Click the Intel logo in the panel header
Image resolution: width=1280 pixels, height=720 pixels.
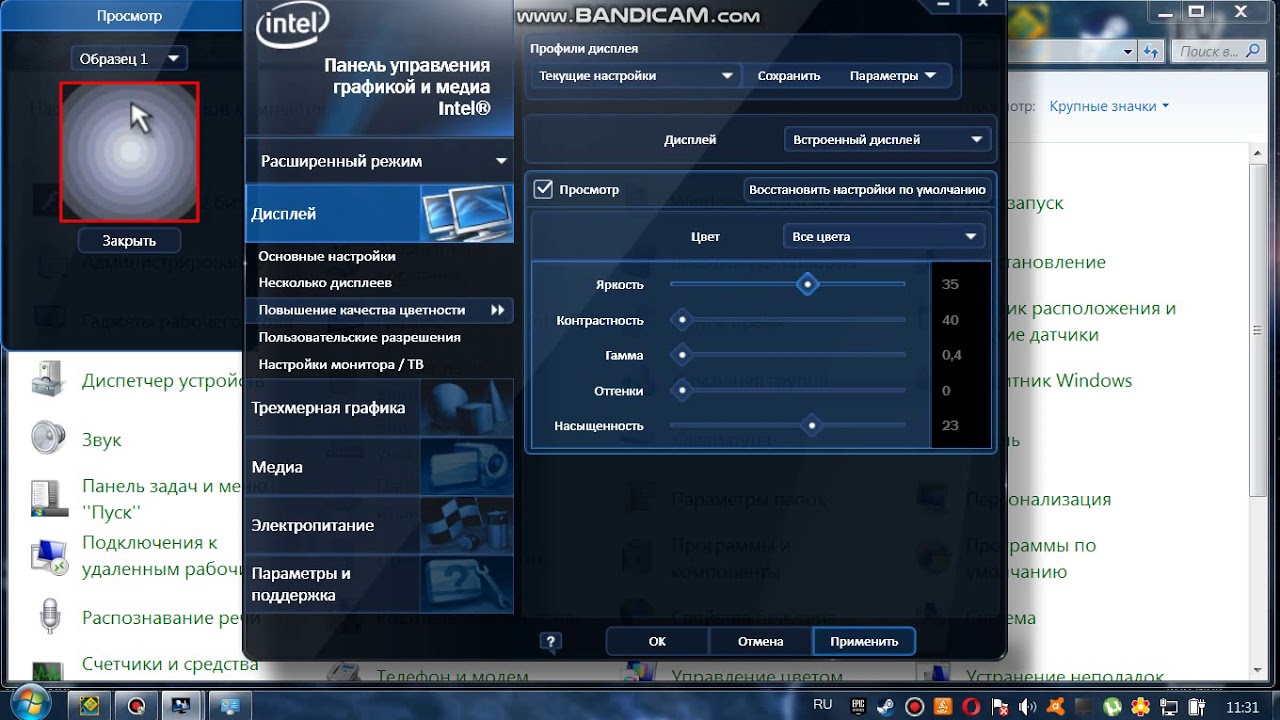293,26
